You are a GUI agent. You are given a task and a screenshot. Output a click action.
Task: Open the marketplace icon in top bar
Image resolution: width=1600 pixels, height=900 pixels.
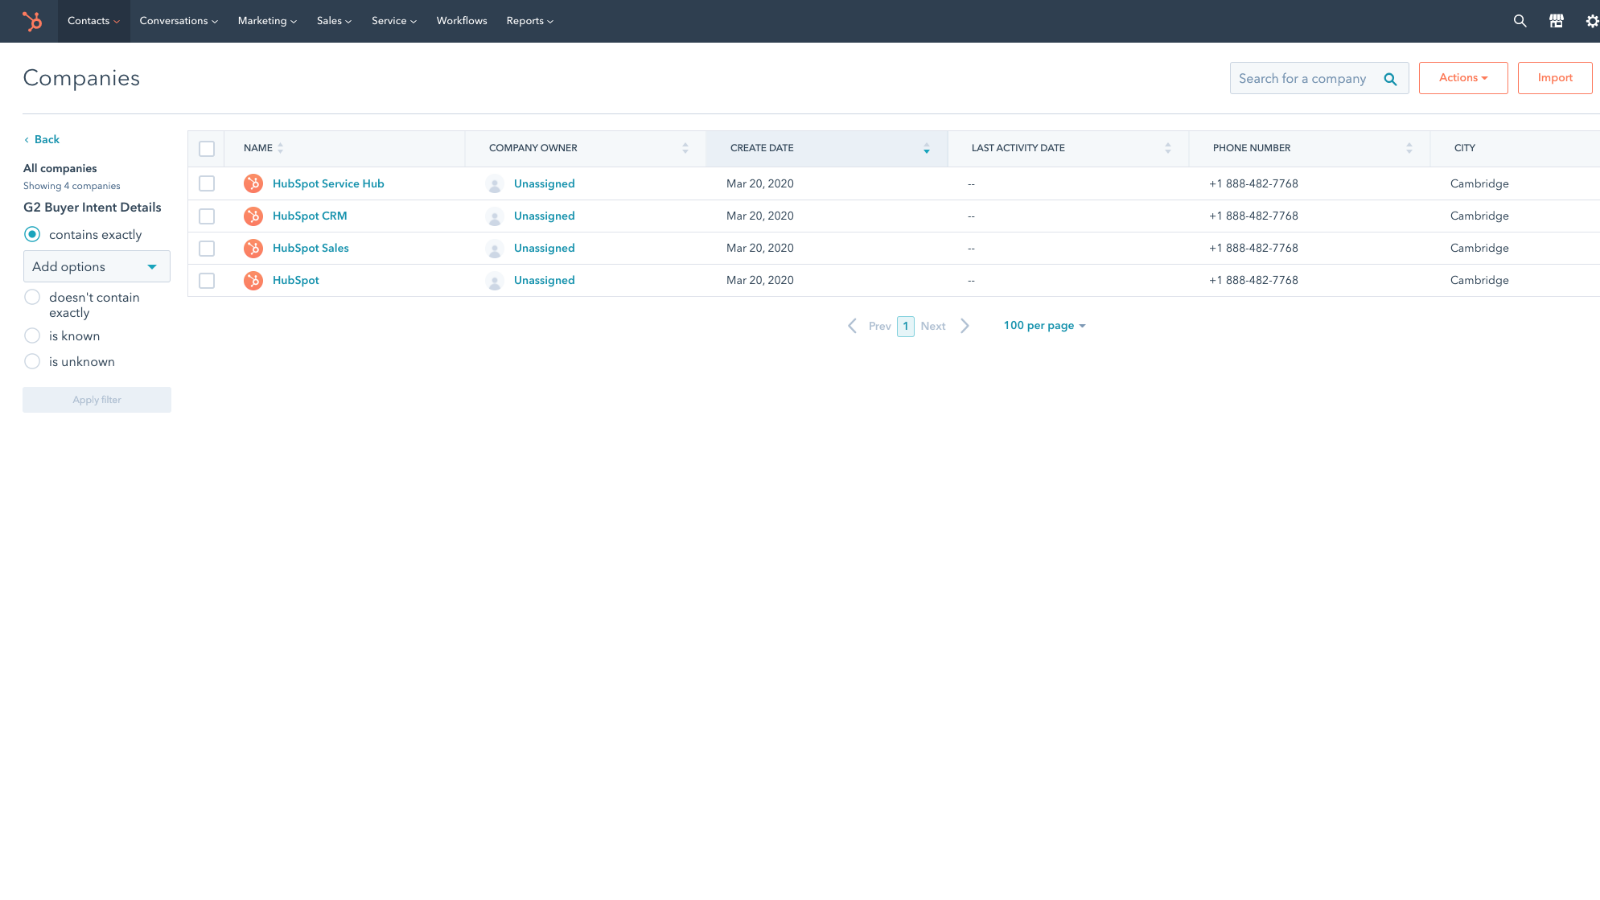click(x=1556, y=21)
